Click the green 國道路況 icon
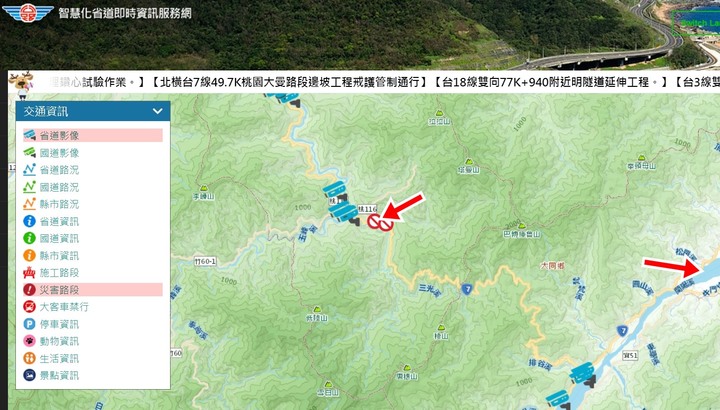The image size is (720, 410). [x=29, y=187]
